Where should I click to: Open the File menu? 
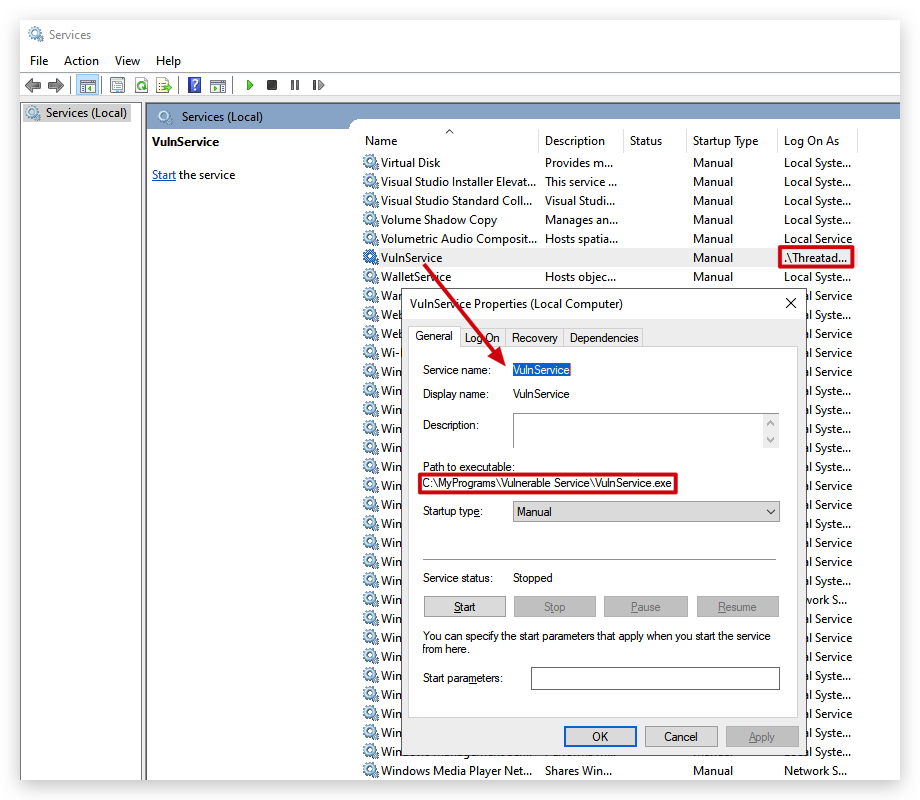(39, 60)
